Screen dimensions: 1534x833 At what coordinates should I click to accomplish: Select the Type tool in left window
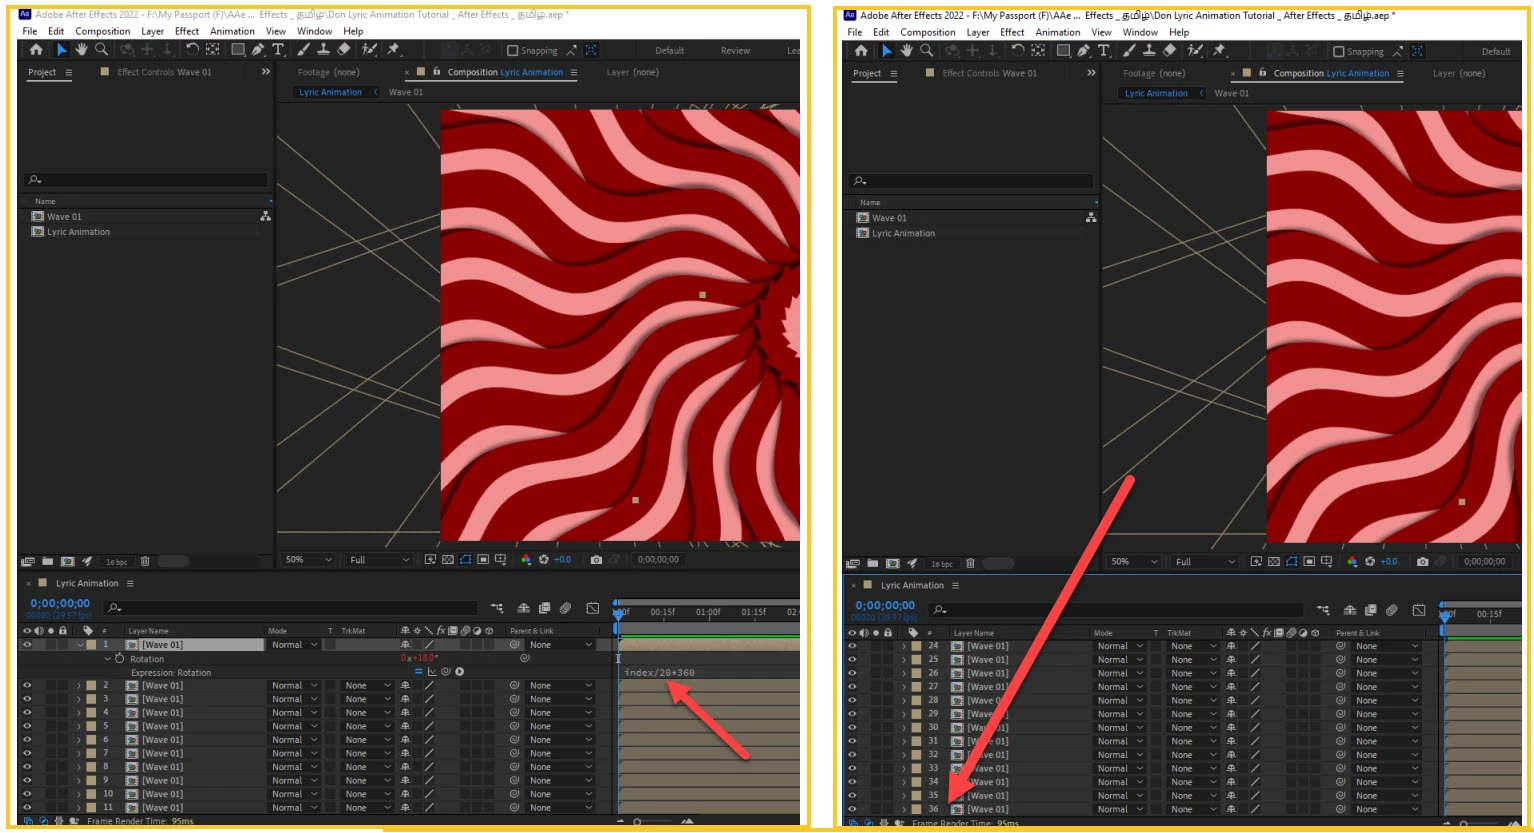(278, 49)
